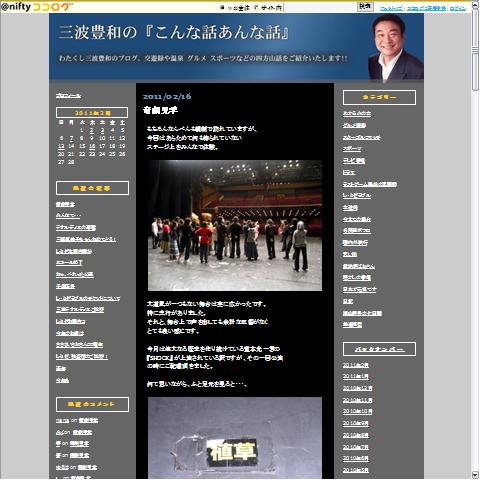
Task: Click the post title below the 2011/02/16 date
Action: click(x=160, y=110)
